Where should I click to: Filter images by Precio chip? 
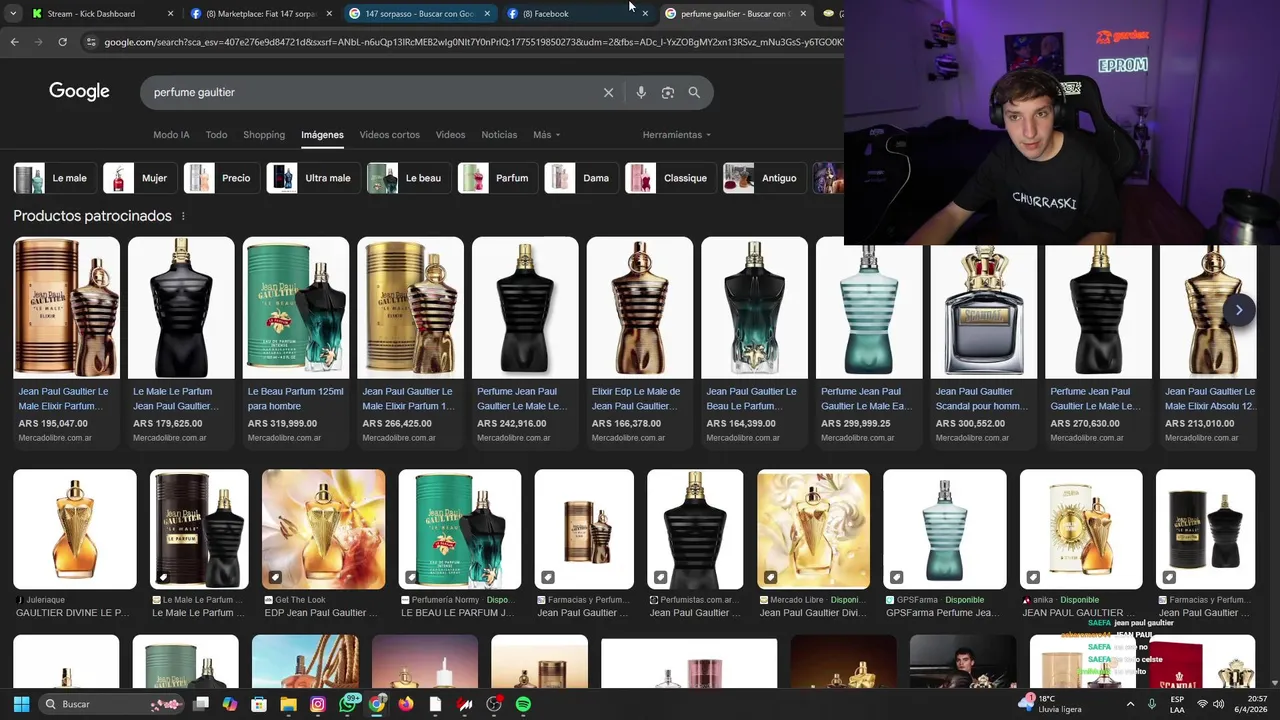pos(221,178)
